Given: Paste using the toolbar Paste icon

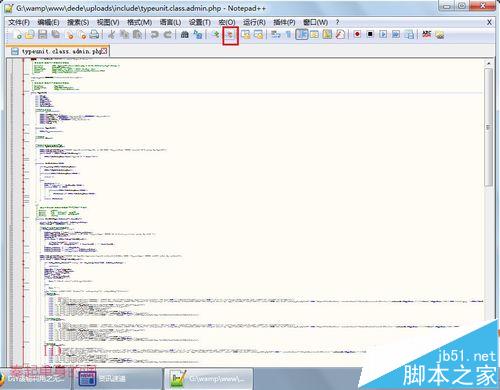Looking at the screenshot, I should (137, 34).
